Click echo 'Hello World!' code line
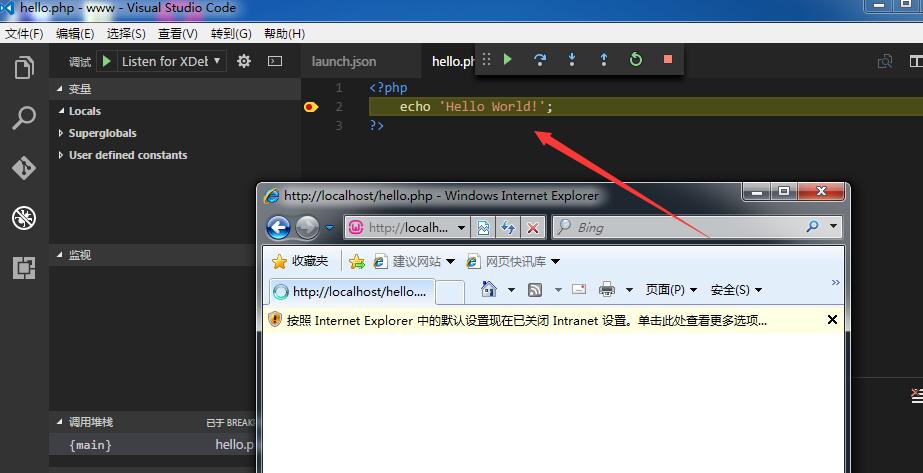Screen dimensions: 923x473 coord(476,106)
